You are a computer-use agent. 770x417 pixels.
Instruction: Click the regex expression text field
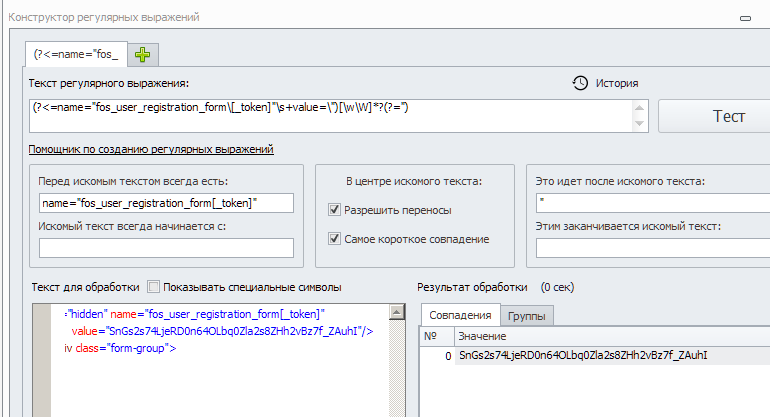[320, 108]
